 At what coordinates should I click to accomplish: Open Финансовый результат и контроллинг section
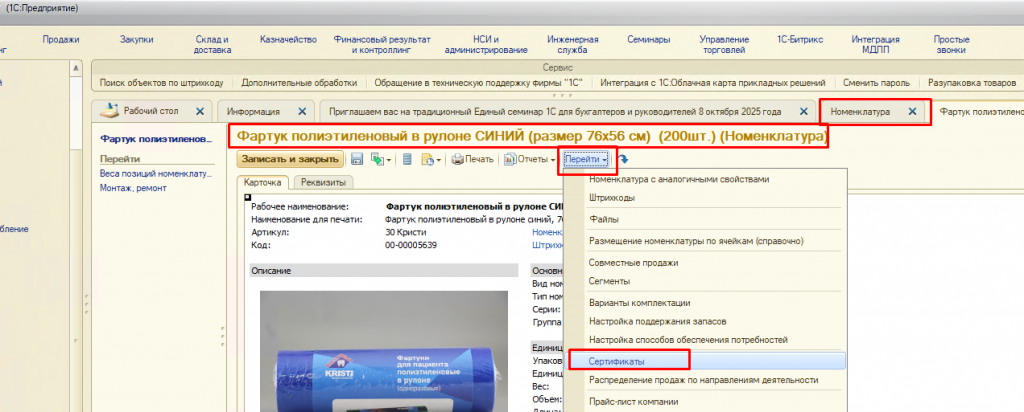point(382,44)
